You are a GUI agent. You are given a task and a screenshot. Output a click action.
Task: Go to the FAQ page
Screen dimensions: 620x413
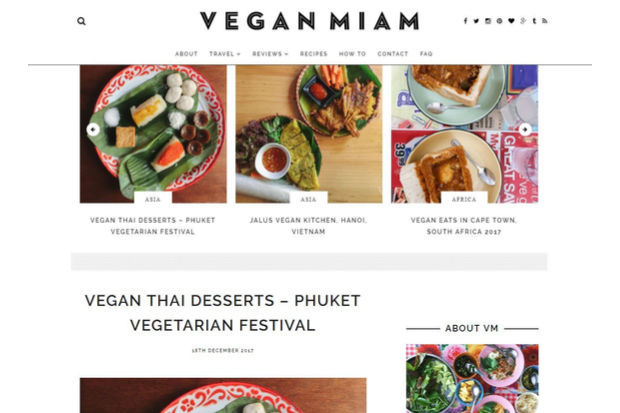[426, 54]
